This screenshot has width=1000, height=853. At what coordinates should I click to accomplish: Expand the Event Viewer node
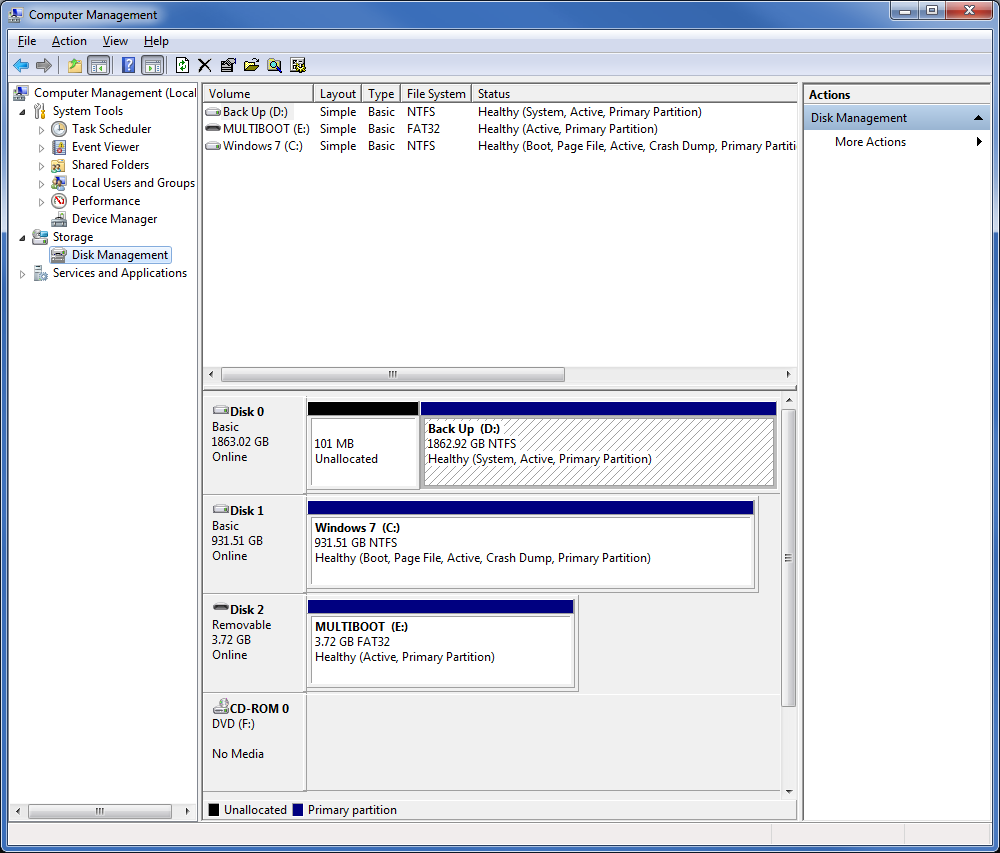tap(41, 147)
